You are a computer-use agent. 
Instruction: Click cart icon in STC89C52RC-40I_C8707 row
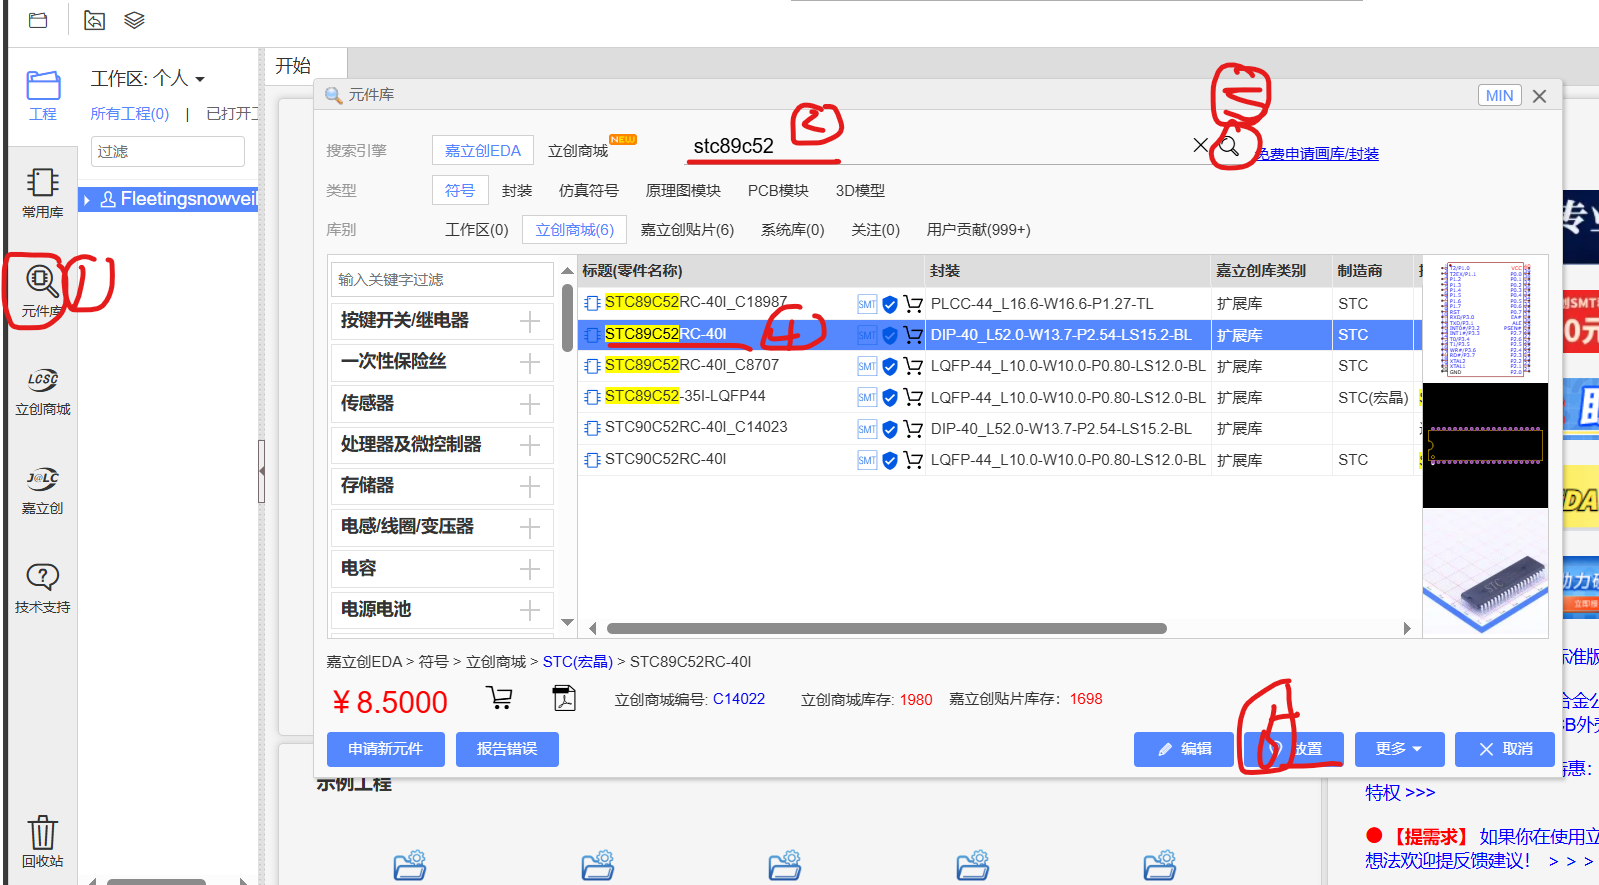tap(913, 366)
